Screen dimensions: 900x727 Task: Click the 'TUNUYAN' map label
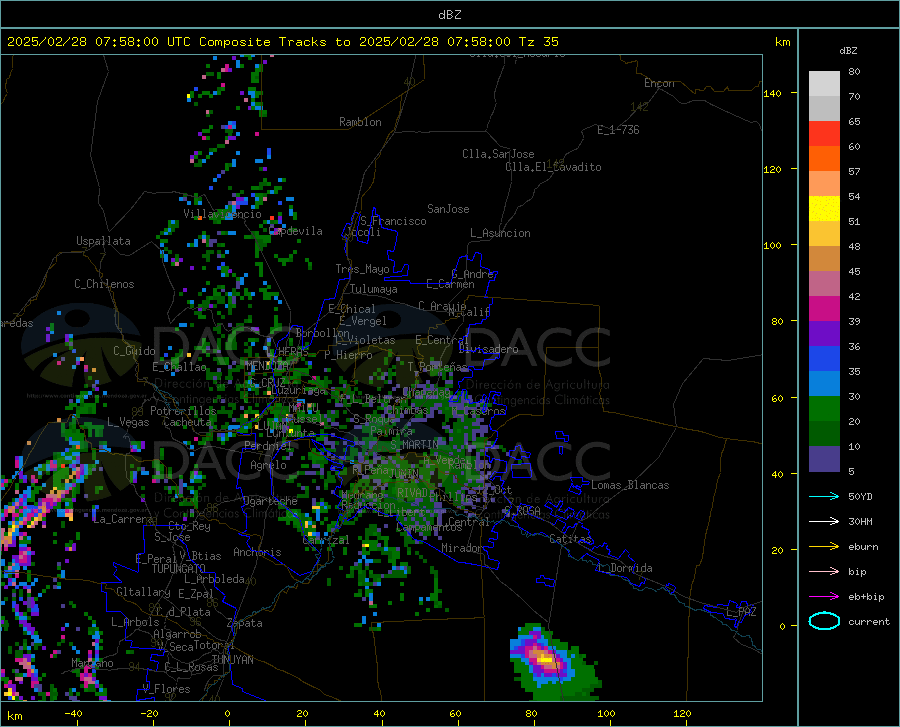[x=232, y=660]
